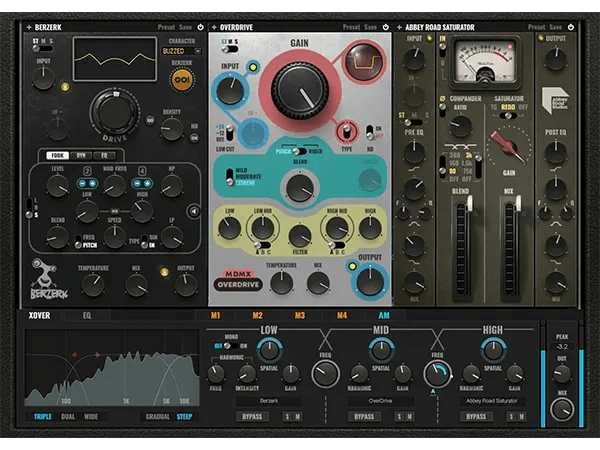Click the yellow LED beside OverDrive Output
The height and width of the screenshot is (450, 600).
click(x=352, y=266)
